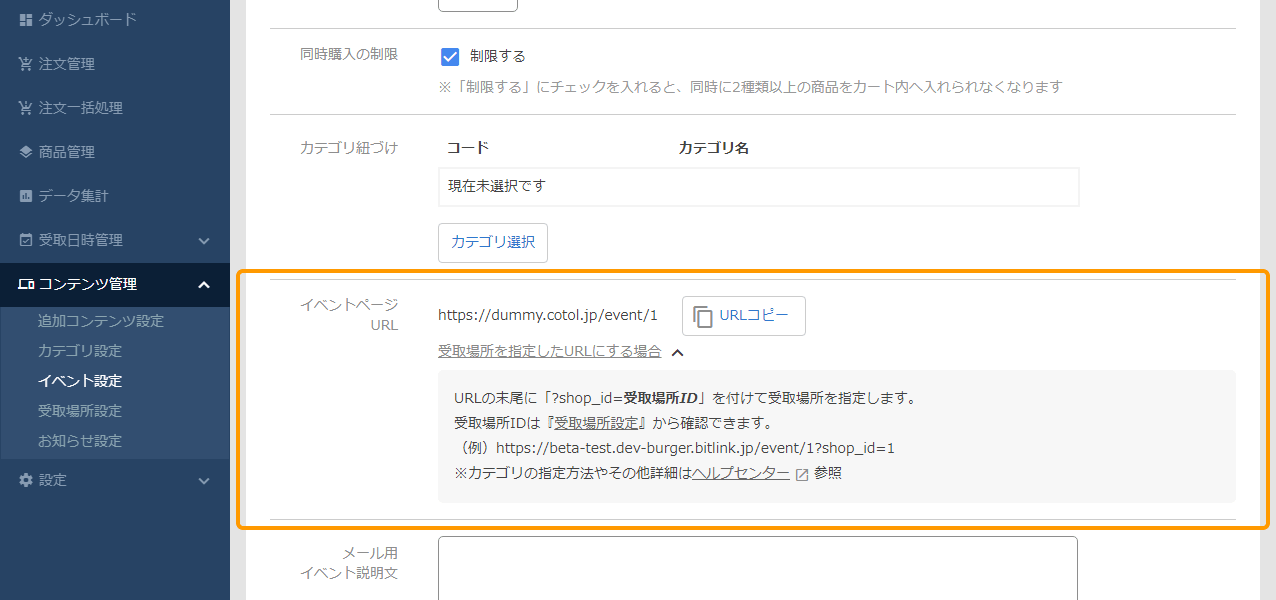Image resolution: width=1276 pixels, height=600 pixels.
Task: Click the layers icon beside 商品管理
Action: coord(26,152)
